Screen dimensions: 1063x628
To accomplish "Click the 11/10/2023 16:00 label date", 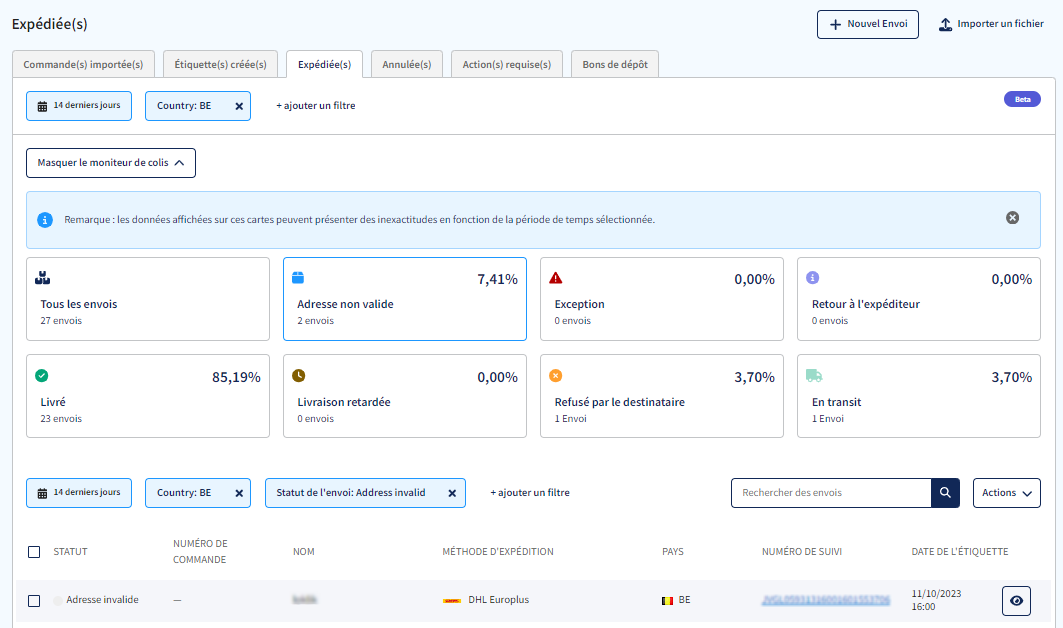I will [x=936, y=600].
